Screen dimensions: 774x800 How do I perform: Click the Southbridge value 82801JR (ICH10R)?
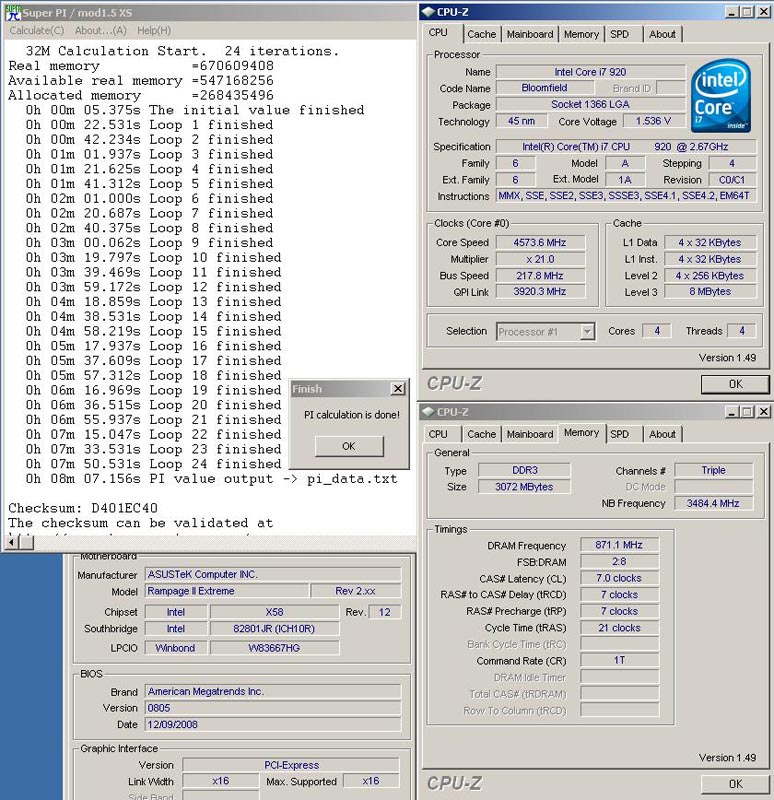[274, 629]
